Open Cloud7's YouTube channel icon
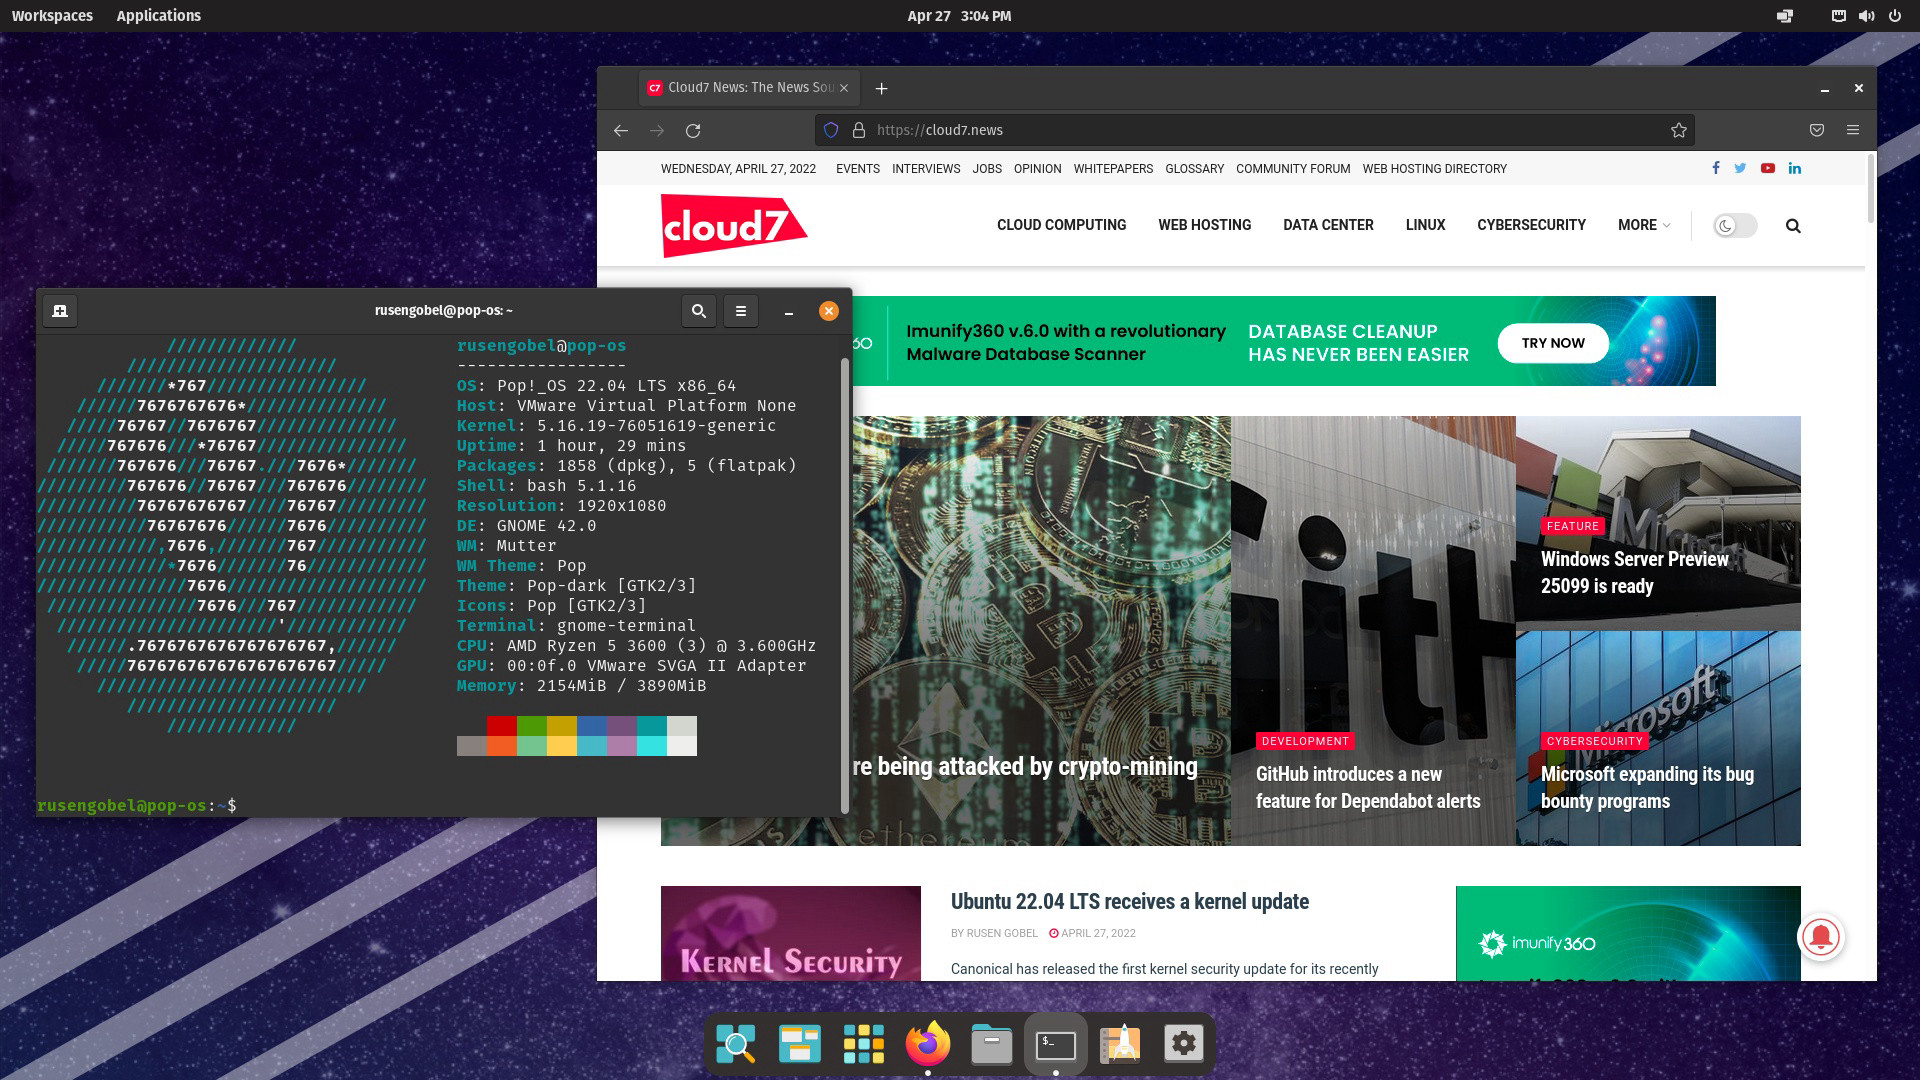Viewport: 1920px width, 1080px height. tap(1768, 168)
